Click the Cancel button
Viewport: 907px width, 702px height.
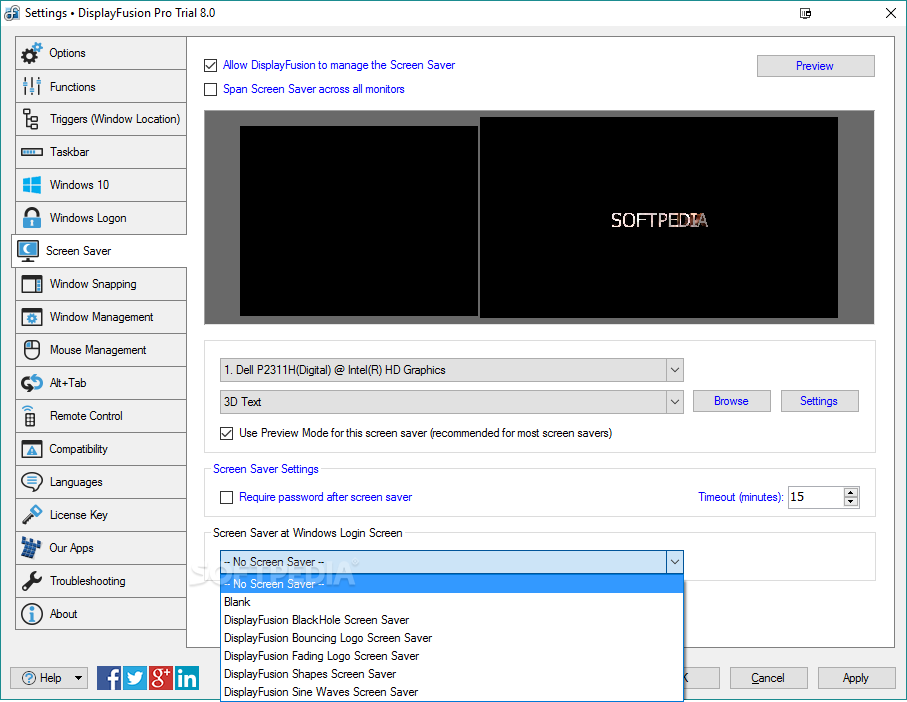click(x=768, y=678)
